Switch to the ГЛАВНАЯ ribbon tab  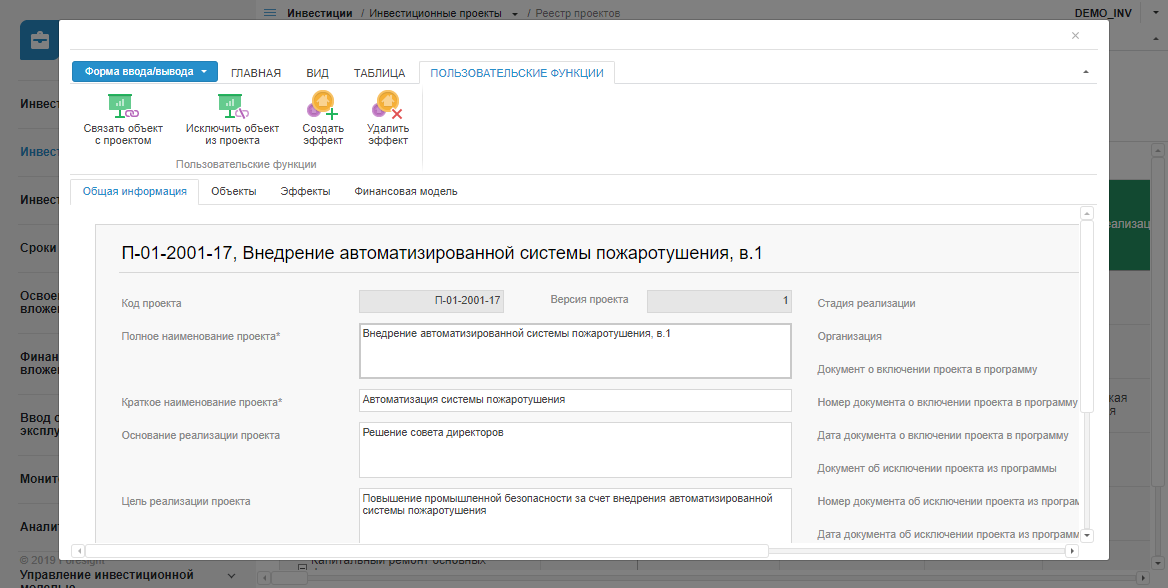point(256,73)
